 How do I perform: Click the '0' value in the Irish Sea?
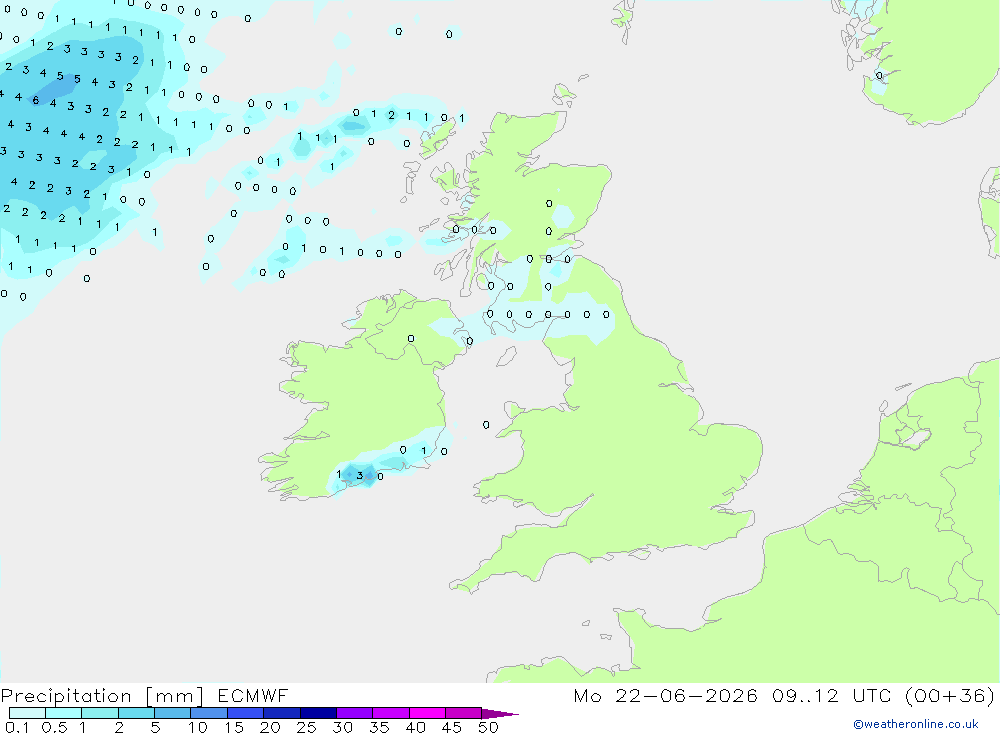486,425
